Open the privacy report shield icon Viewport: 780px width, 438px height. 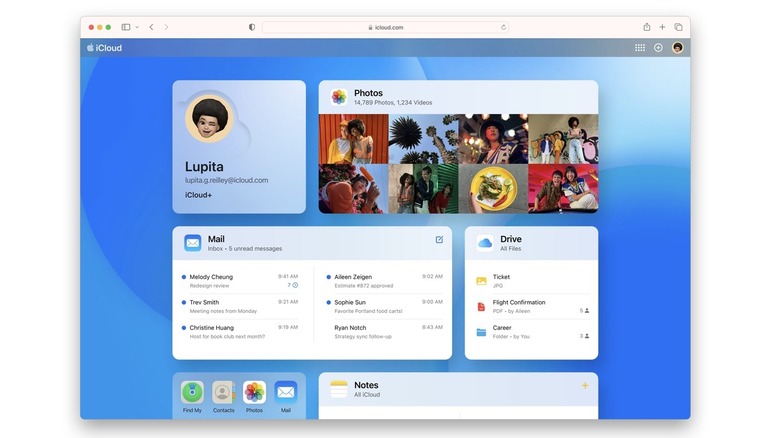tap(252, 27)
